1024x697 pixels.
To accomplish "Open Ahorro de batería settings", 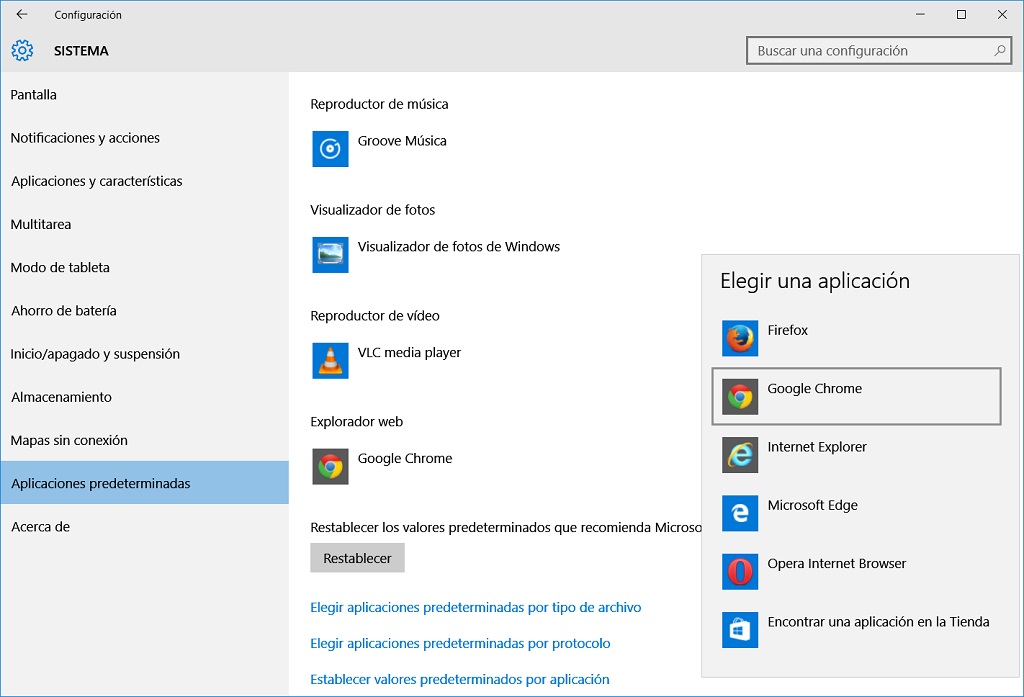I will [144, 310].
